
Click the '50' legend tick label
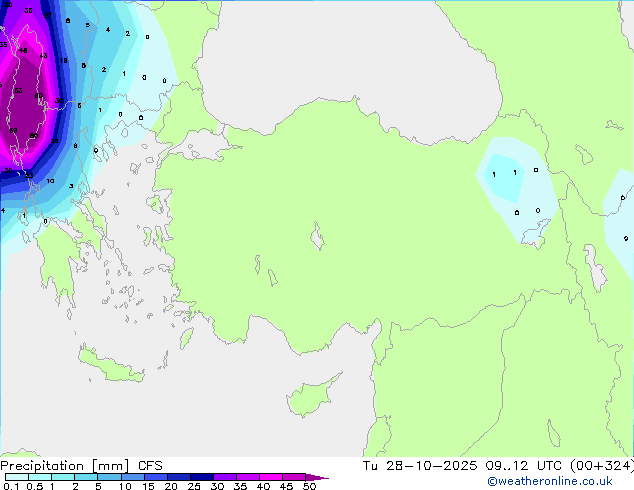(x=309, y=486)
